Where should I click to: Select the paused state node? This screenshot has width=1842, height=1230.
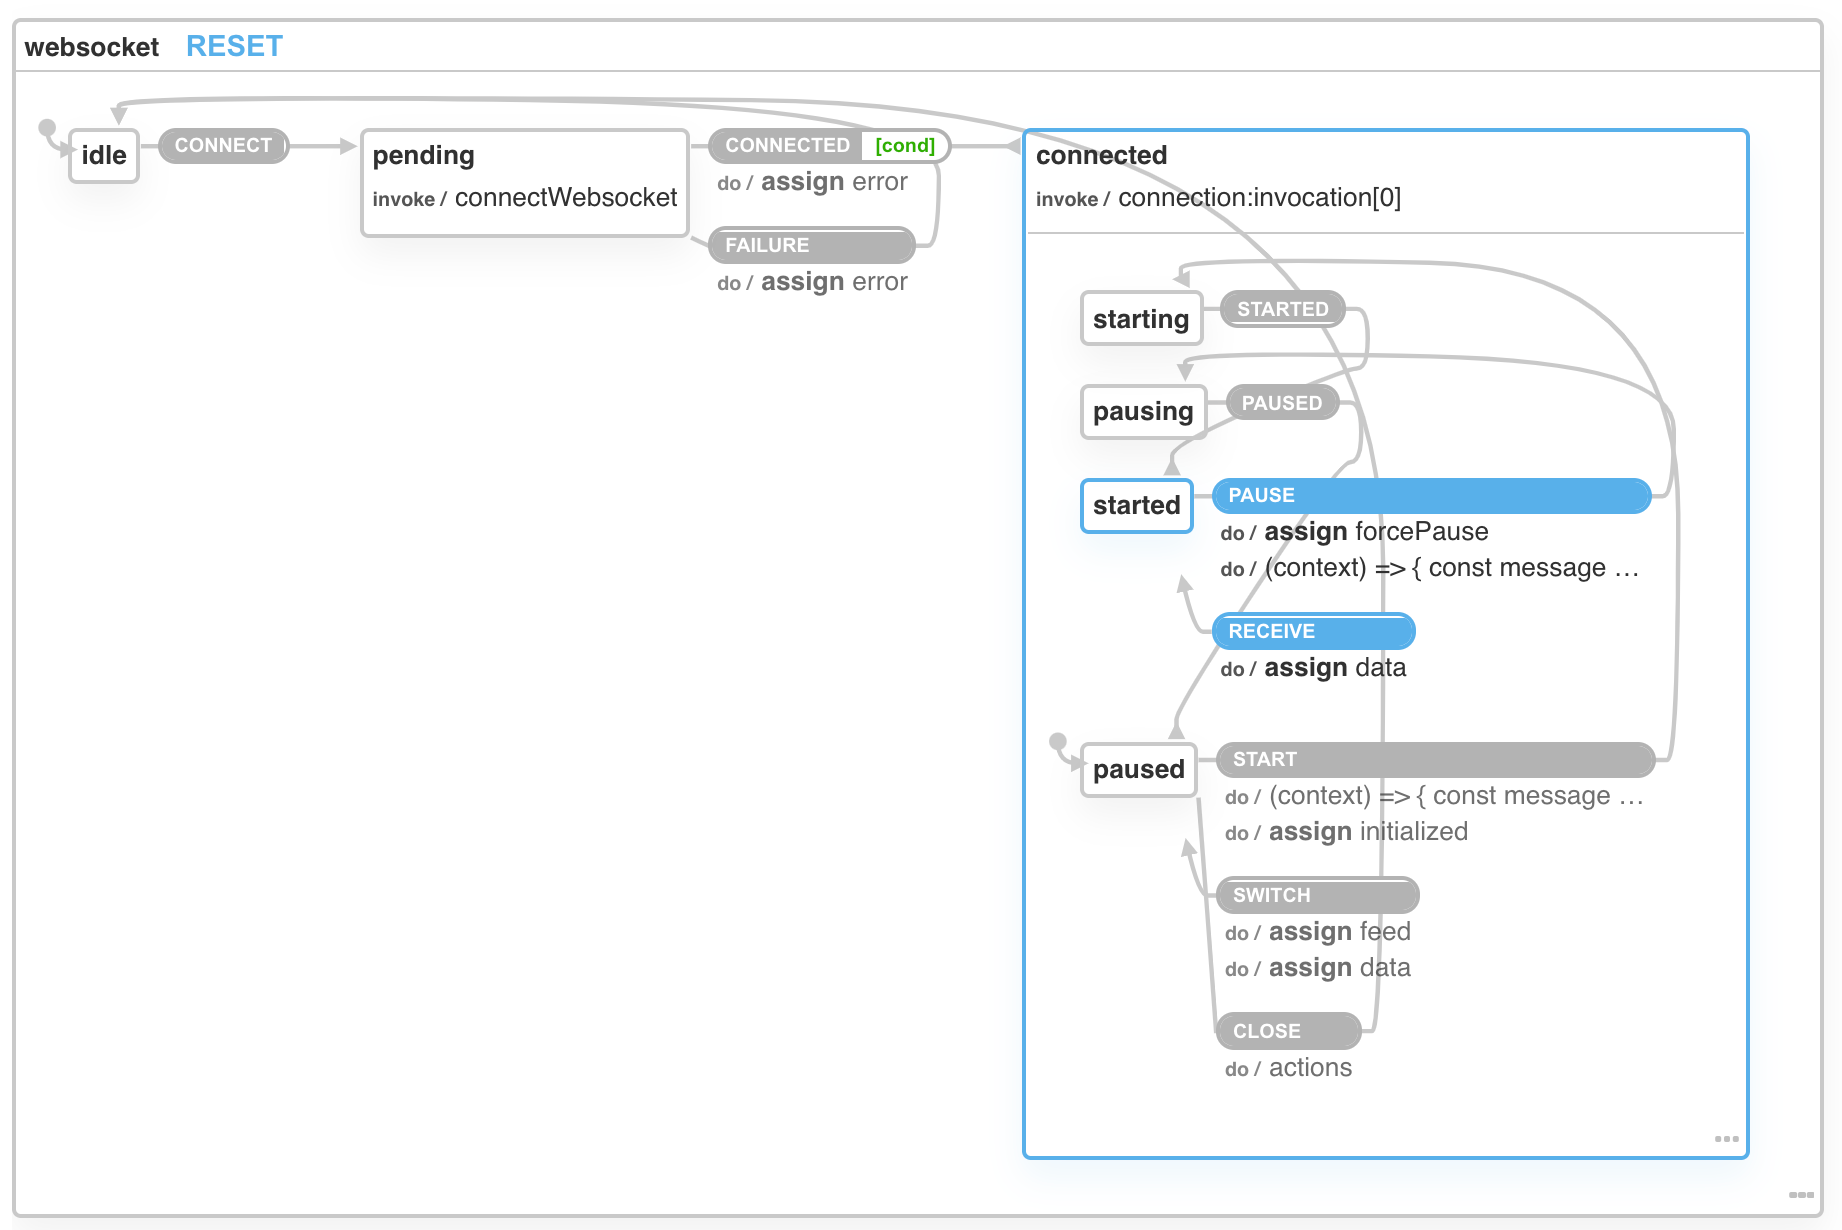coord(1138,770)
